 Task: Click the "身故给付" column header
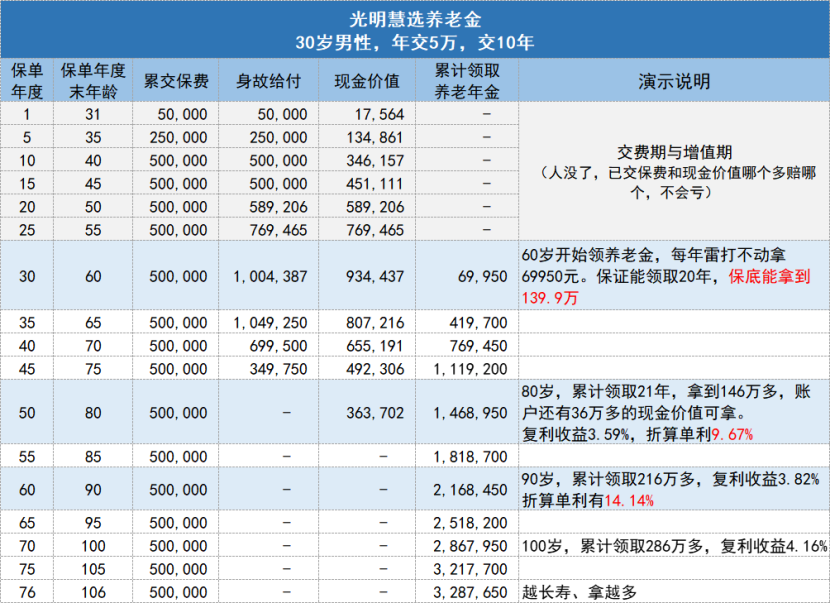[269, 81]
